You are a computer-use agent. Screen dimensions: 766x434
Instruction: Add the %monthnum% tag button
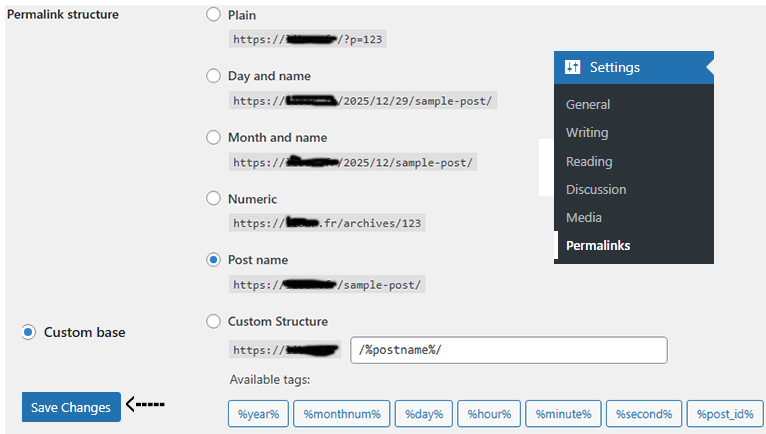[x=341, y=414]
